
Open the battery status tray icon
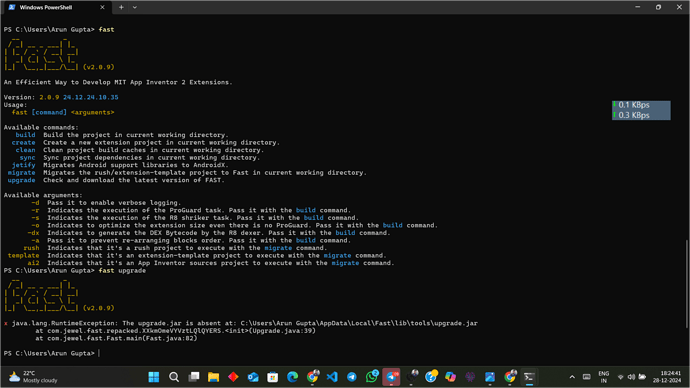642,377
